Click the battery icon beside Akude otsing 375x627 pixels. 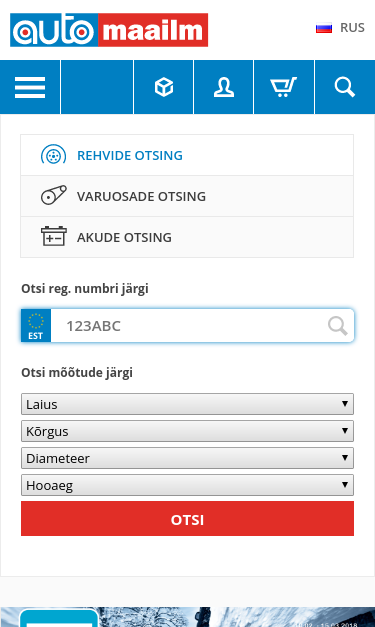pyautogui.click(x=54, y=236)
